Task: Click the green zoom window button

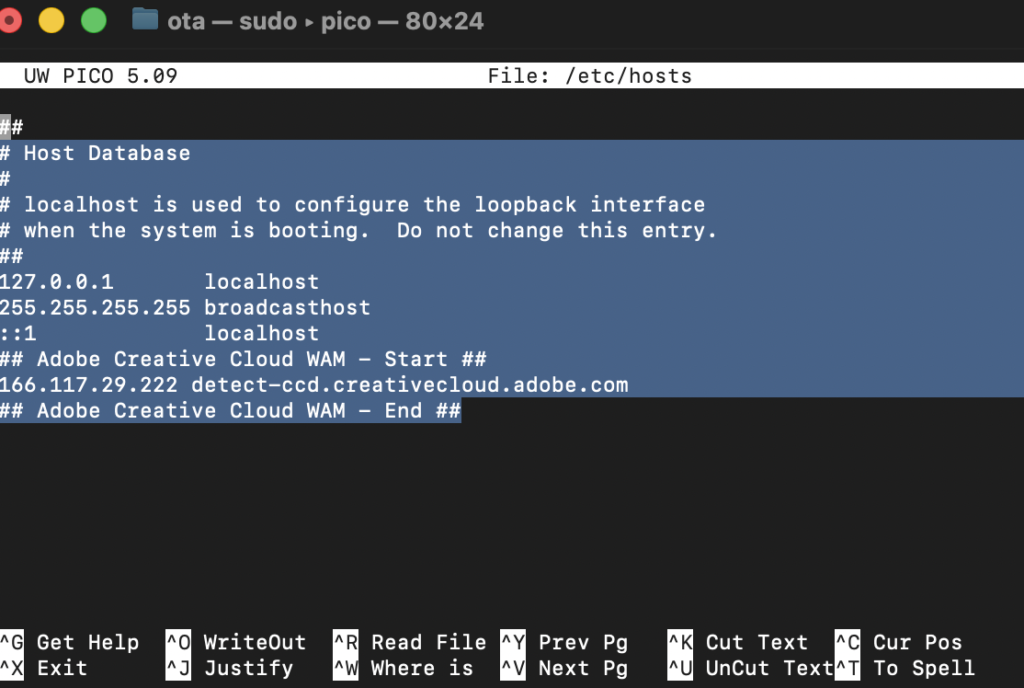Action: point(93,20)
